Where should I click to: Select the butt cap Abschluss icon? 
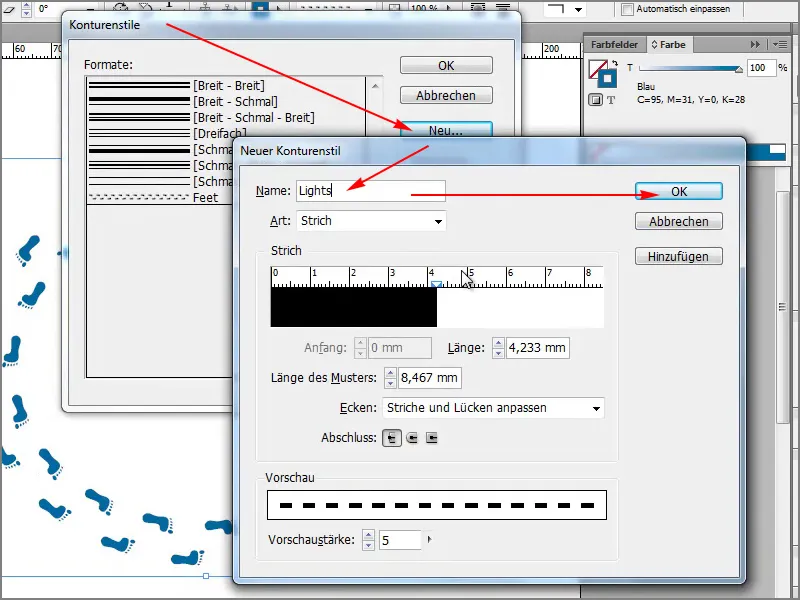[x=391, y=438]
